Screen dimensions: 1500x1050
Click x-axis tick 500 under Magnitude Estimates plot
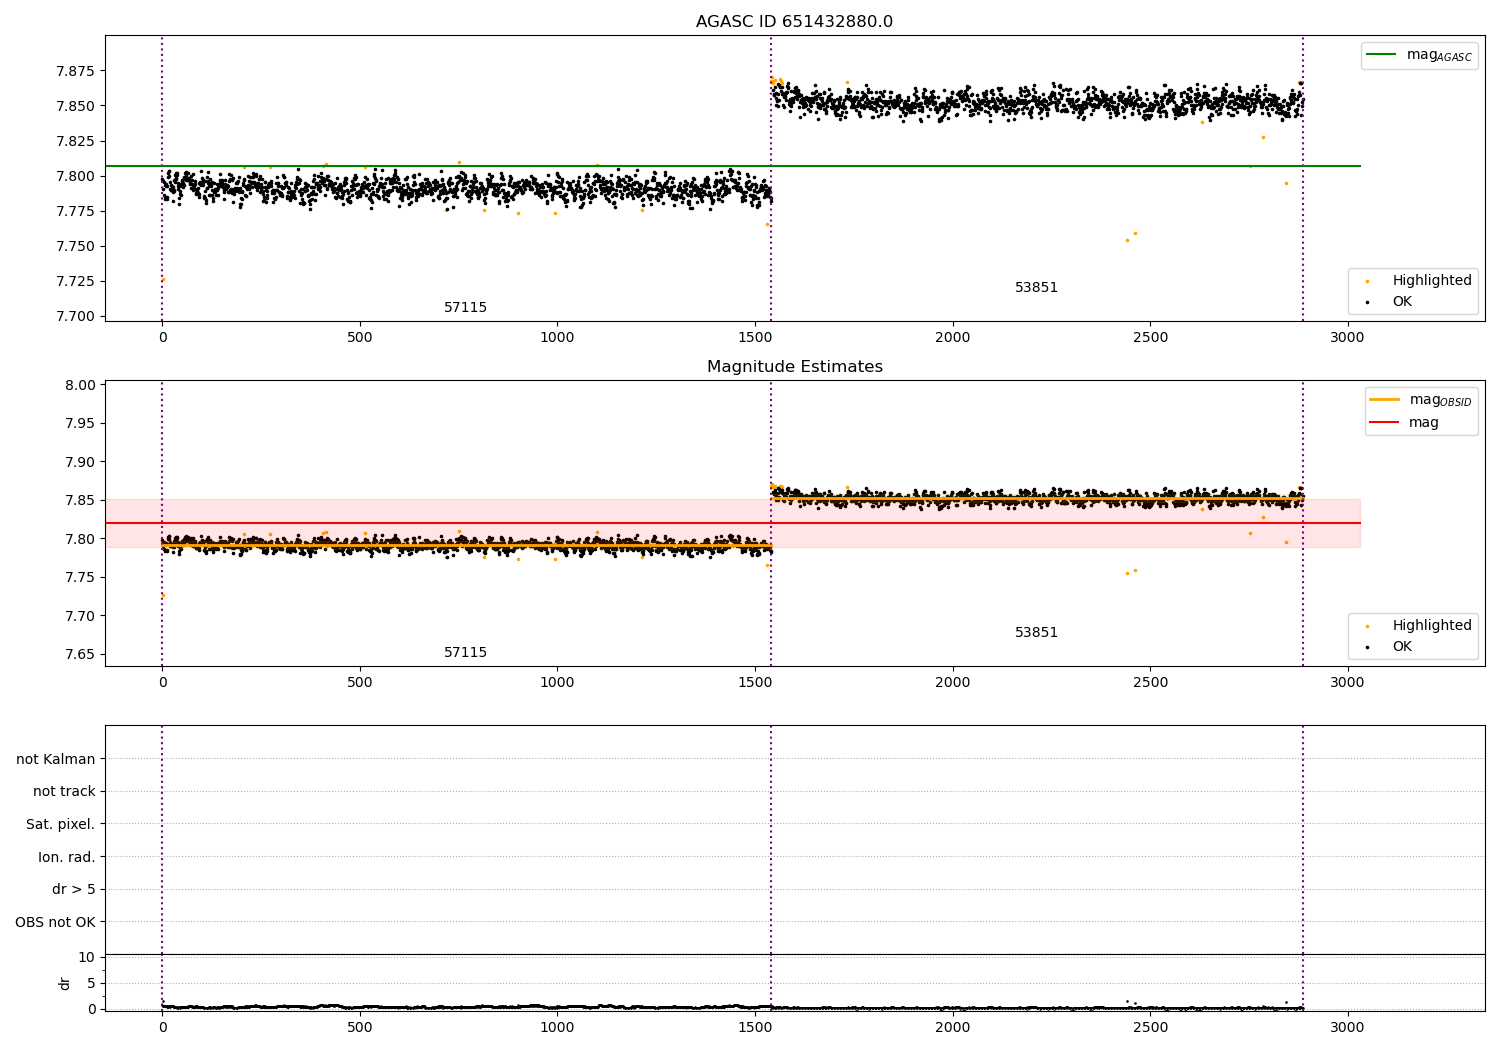pyautogui.click(x=360, y=682)
